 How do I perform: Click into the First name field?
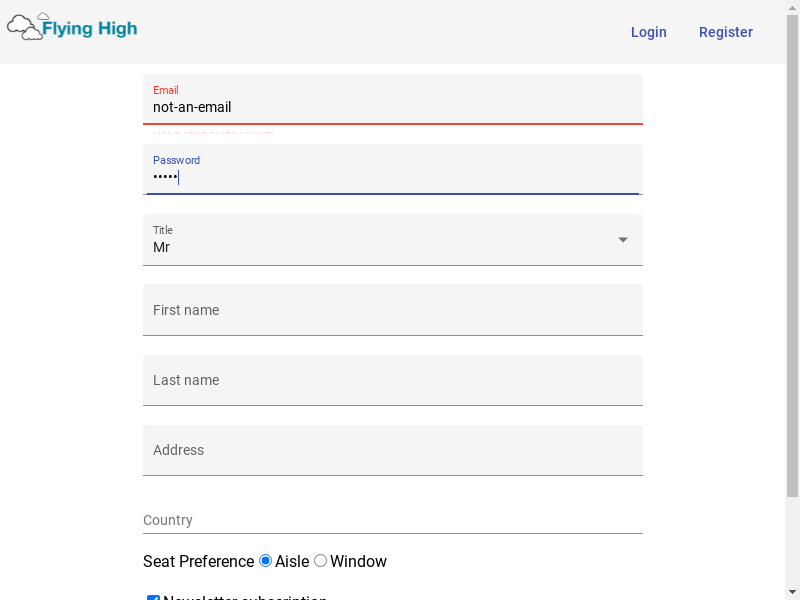tap(392, 310)
